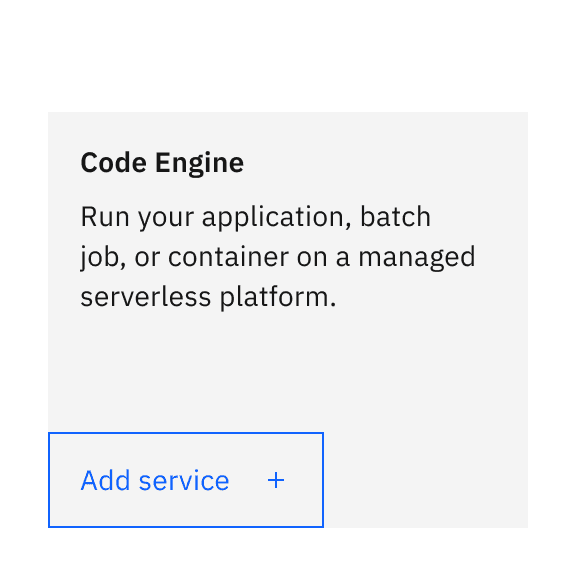Click the bold Code Engine heading

[162, 163]
